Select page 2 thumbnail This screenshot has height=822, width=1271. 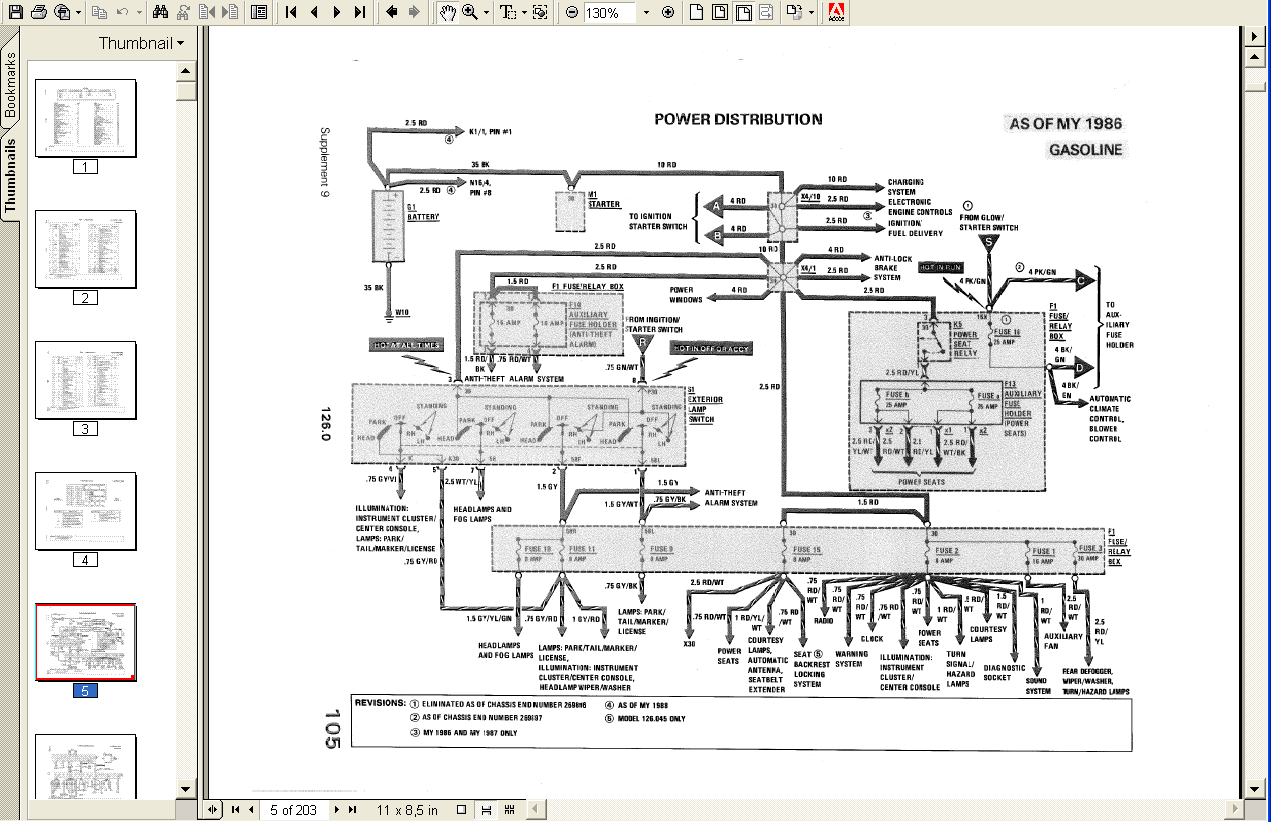click(x=86, y=249)
